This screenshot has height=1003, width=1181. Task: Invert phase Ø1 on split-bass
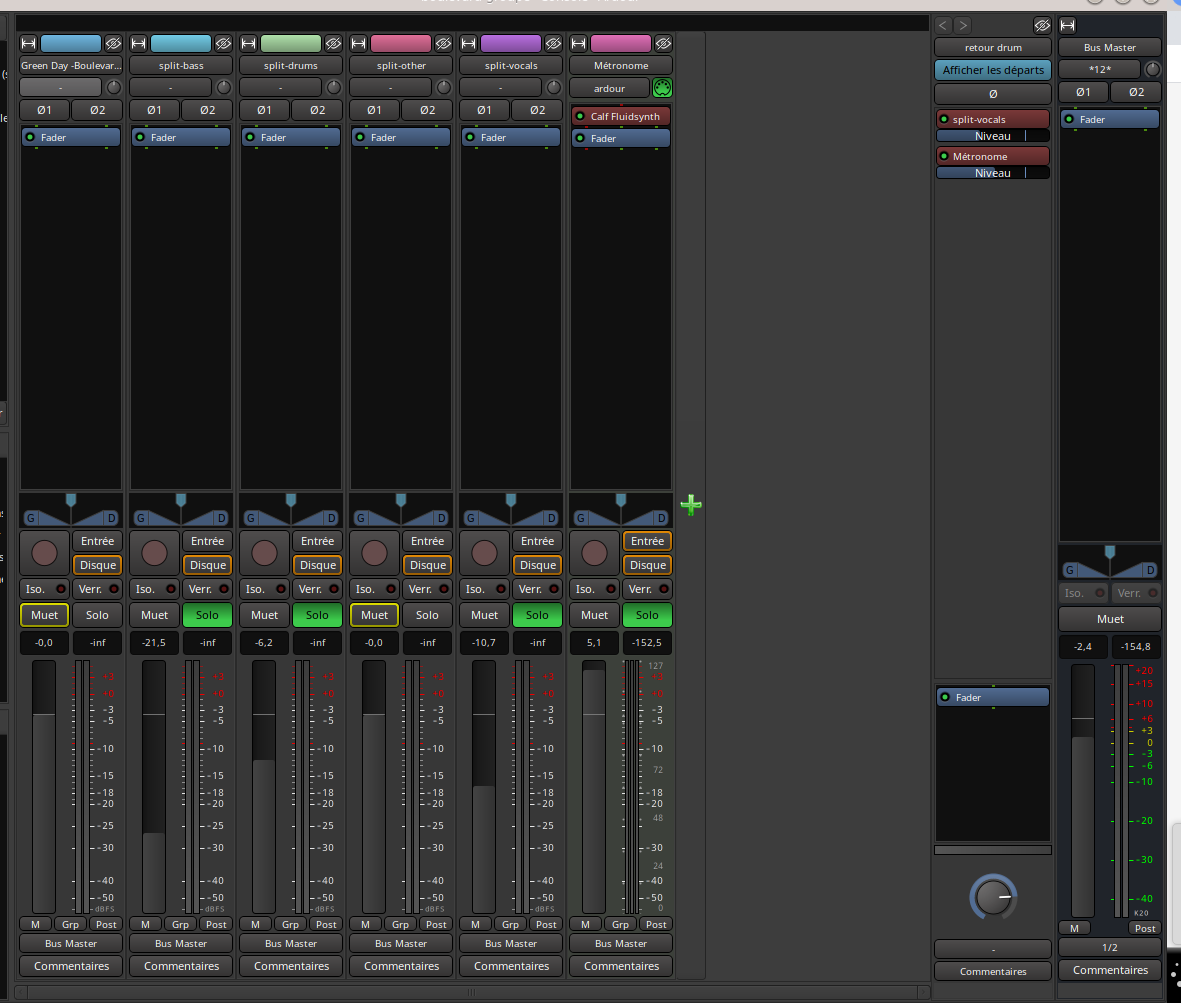[x=154, y=110]
